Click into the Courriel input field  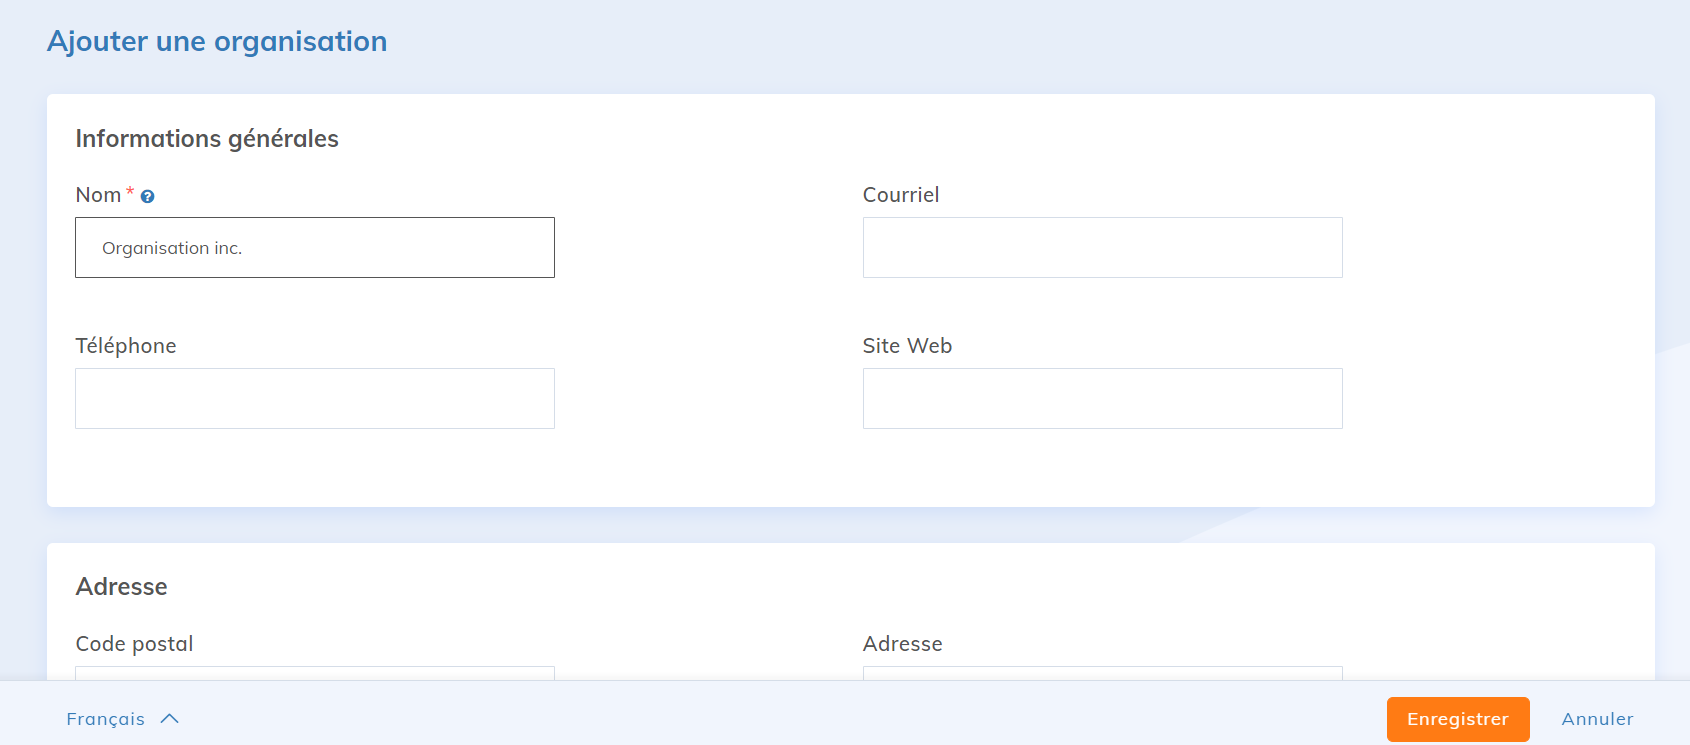pos(1102,248)
